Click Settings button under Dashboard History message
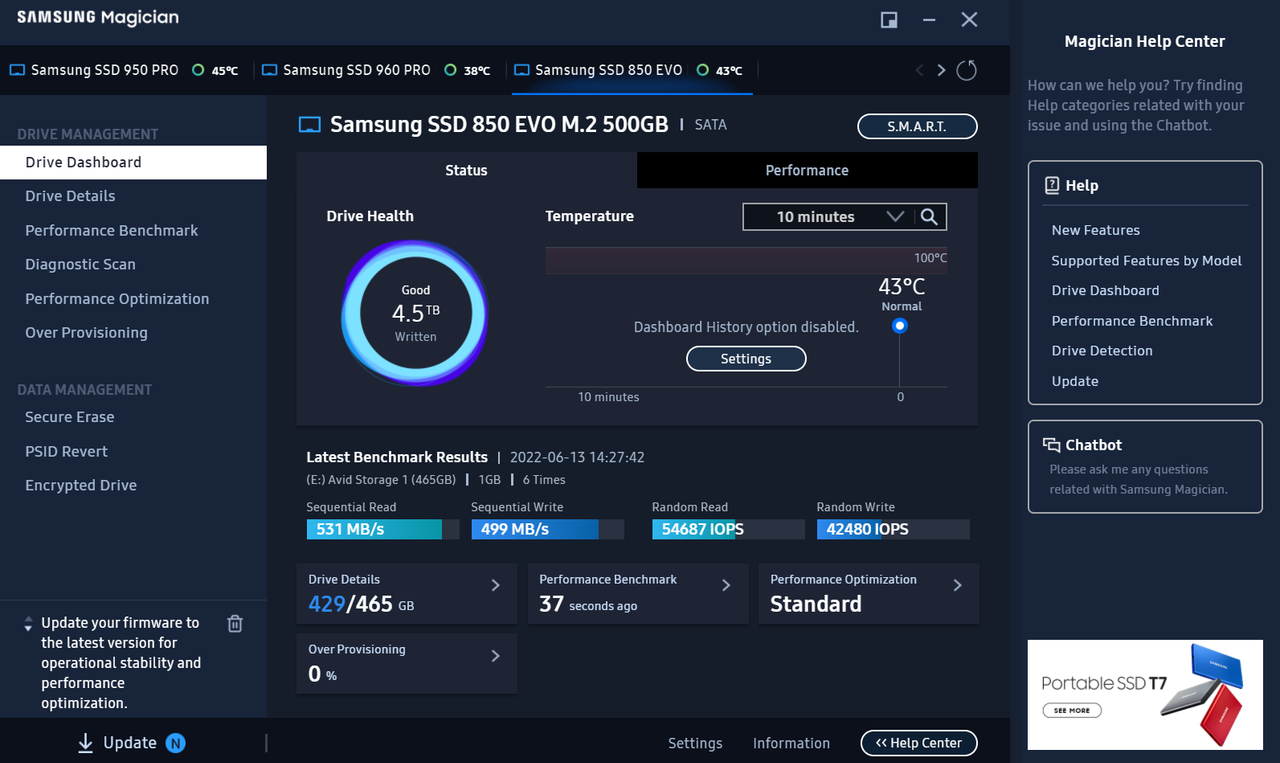The image size is (1280, 763). 746,359
